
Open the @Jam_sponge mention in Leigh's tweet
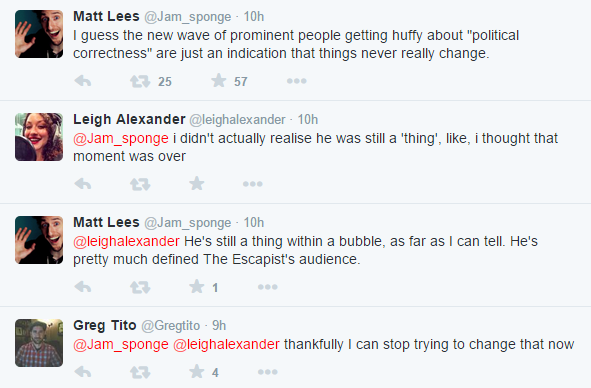pos(121,138)
